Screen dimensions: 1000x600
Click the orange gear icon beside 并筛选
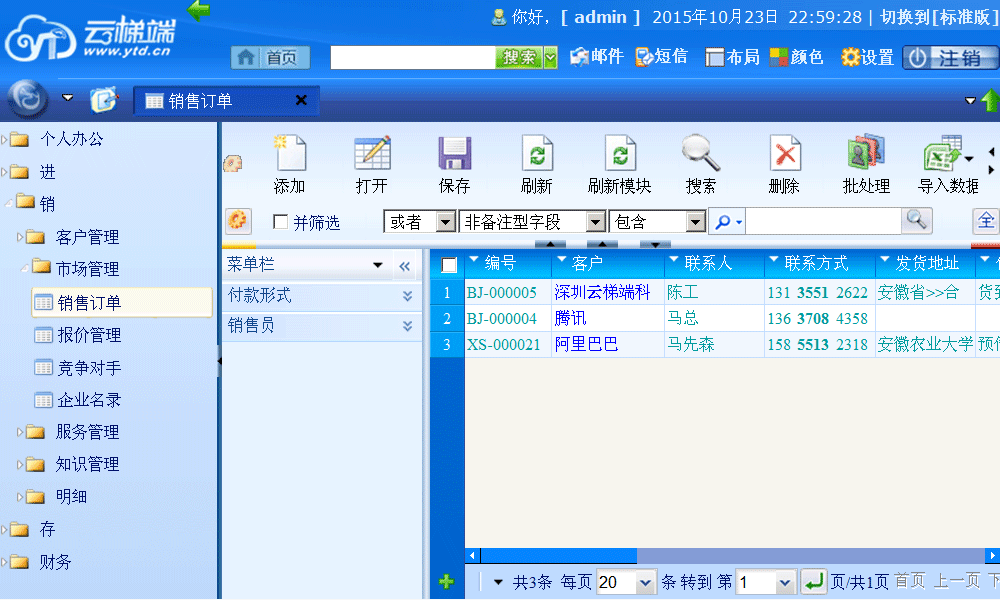point(238,221)
